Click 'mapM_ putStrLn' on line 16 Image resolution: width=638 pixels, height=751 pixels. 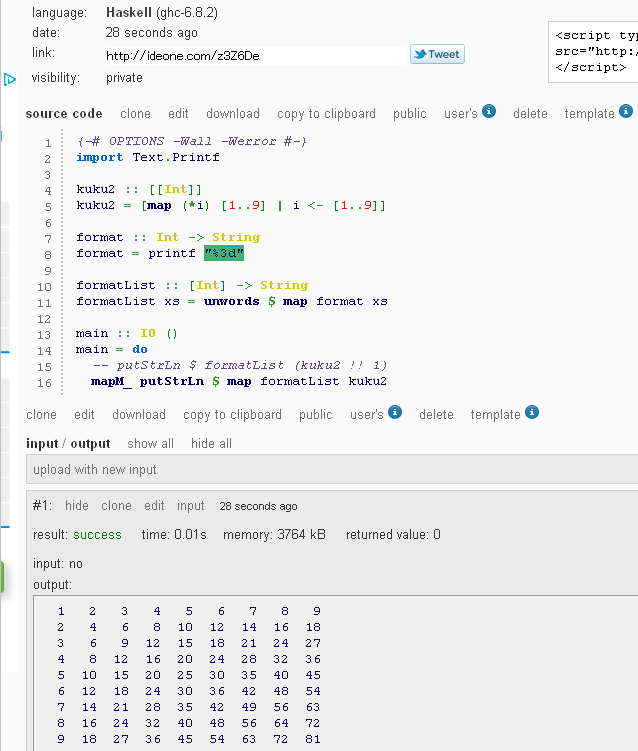(148, 381)
